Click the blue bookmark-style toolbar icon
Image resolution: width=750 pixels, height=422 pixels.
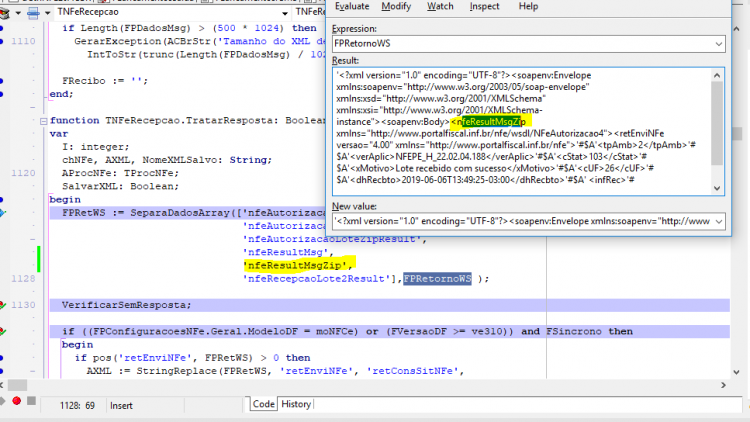[x=33, y=13]
